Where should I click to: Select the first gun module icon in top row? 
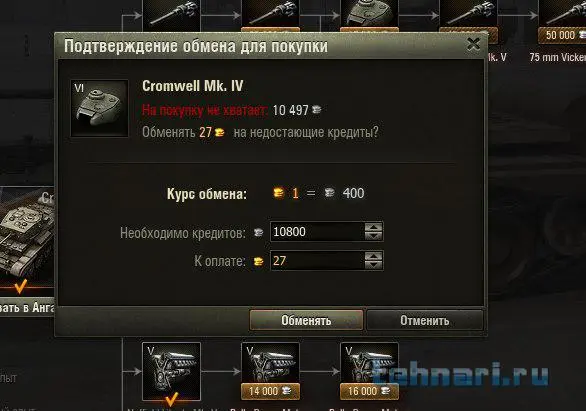(x=171, y=15)
